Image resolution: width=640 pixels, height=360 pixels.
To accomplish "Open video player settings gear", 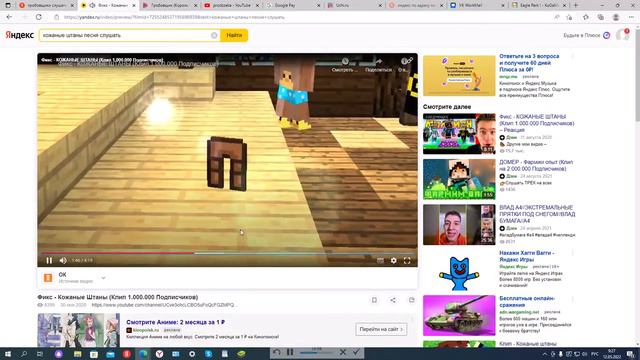I will point(393,260).
